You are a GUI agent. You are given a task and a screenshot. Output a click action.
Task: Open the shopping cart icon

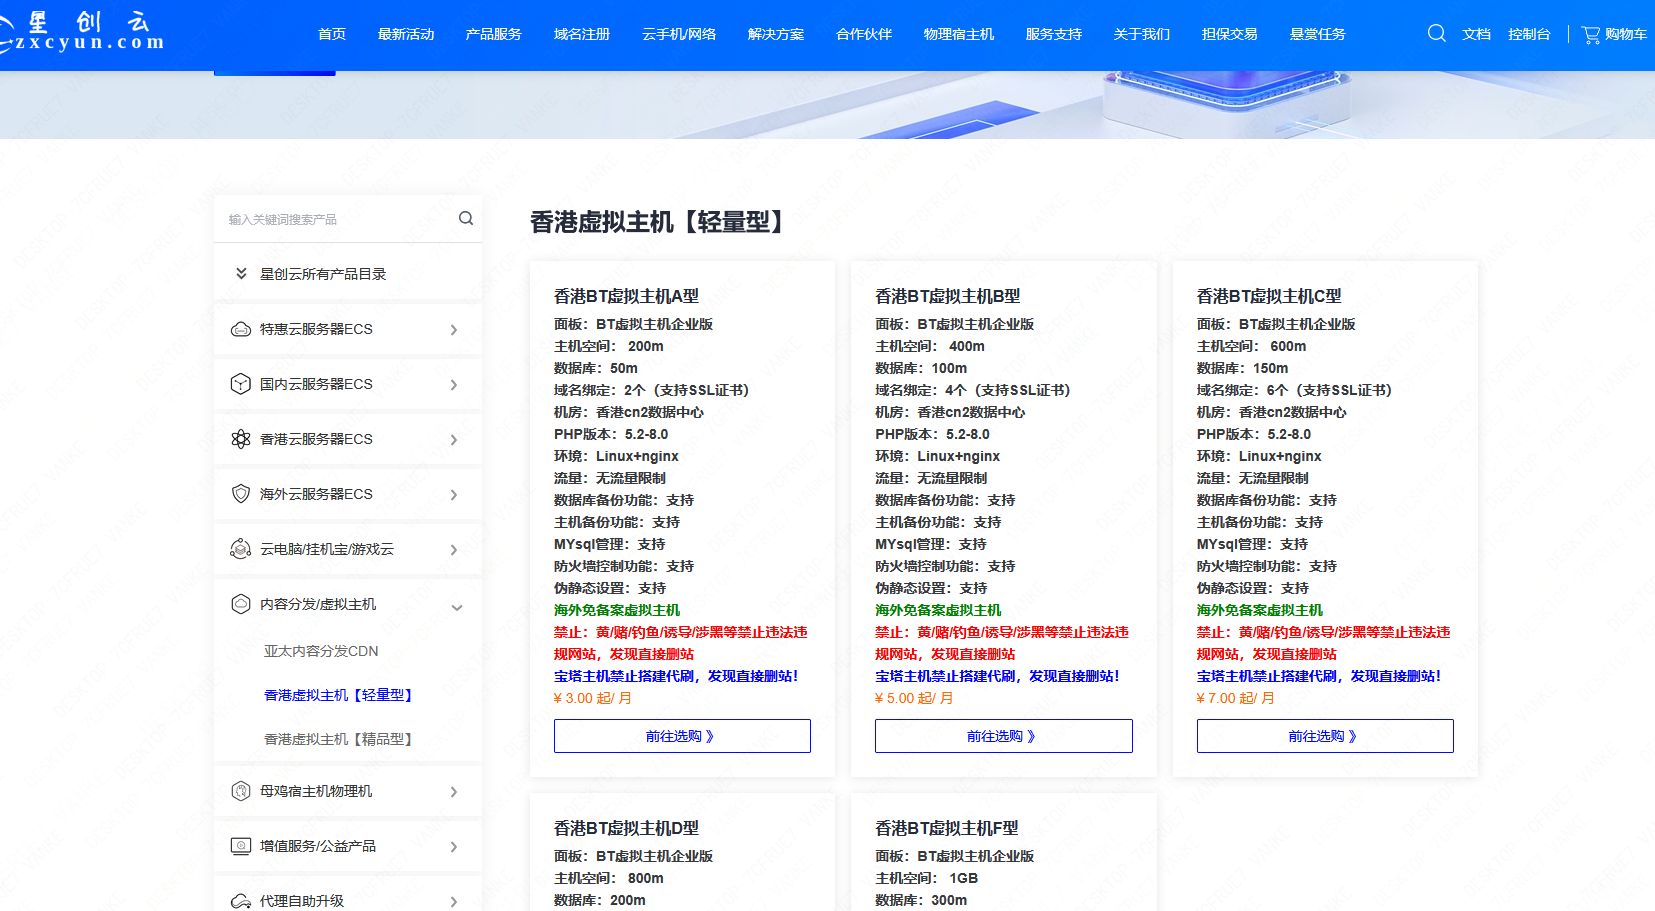click(x=1590, y=34)
